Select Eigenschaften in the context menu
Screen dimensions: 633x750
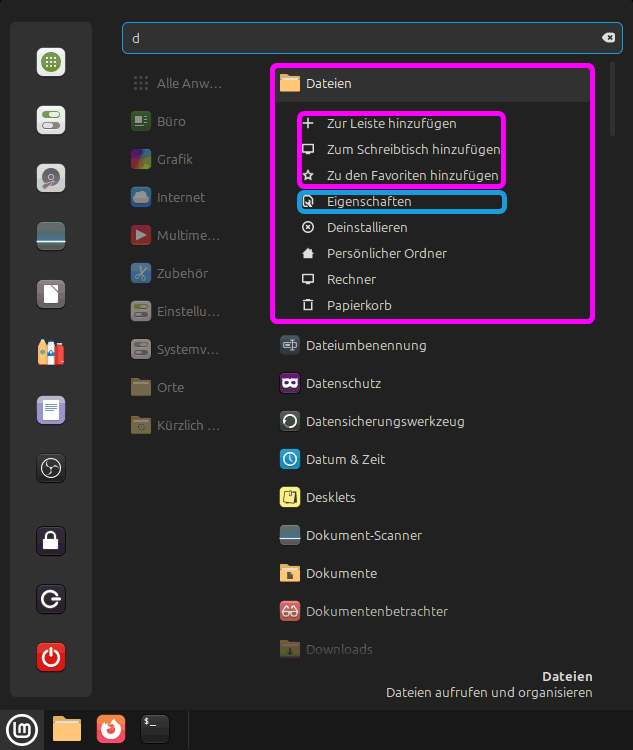(x=369, y=201)
